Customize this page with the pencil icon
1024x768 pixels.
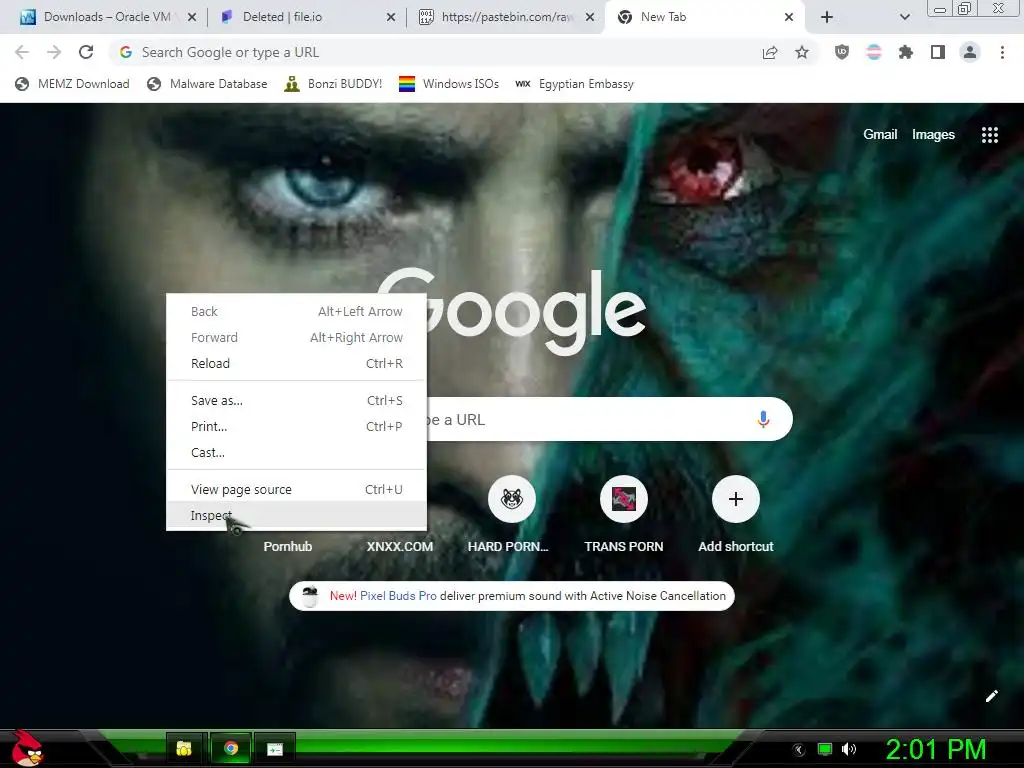[x=991, y=696]
